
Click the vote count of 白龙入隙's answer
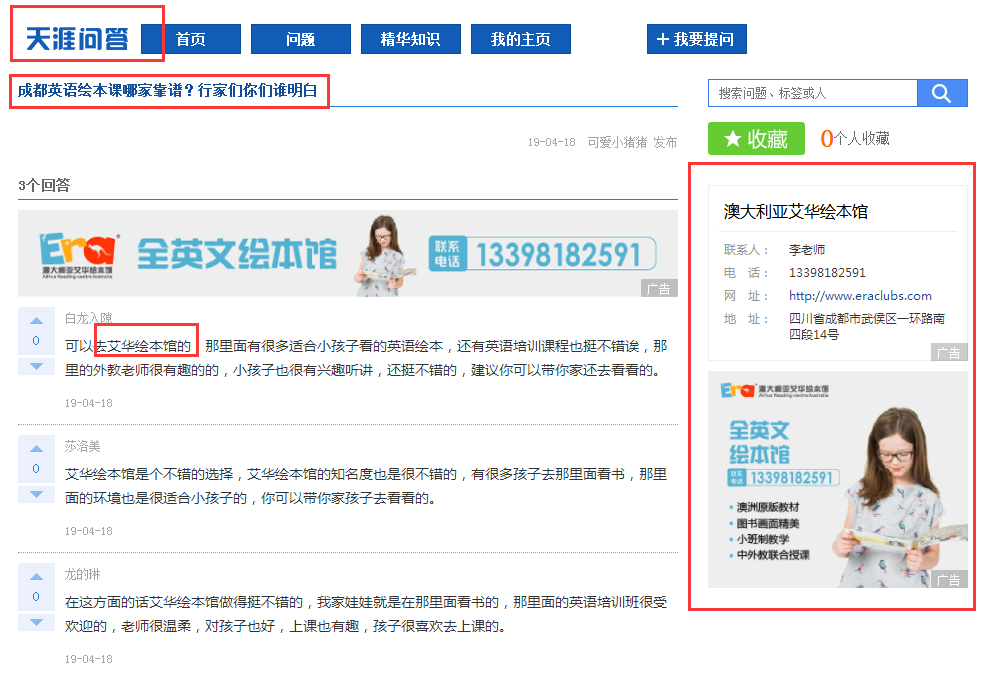click(x=36, y=340)
